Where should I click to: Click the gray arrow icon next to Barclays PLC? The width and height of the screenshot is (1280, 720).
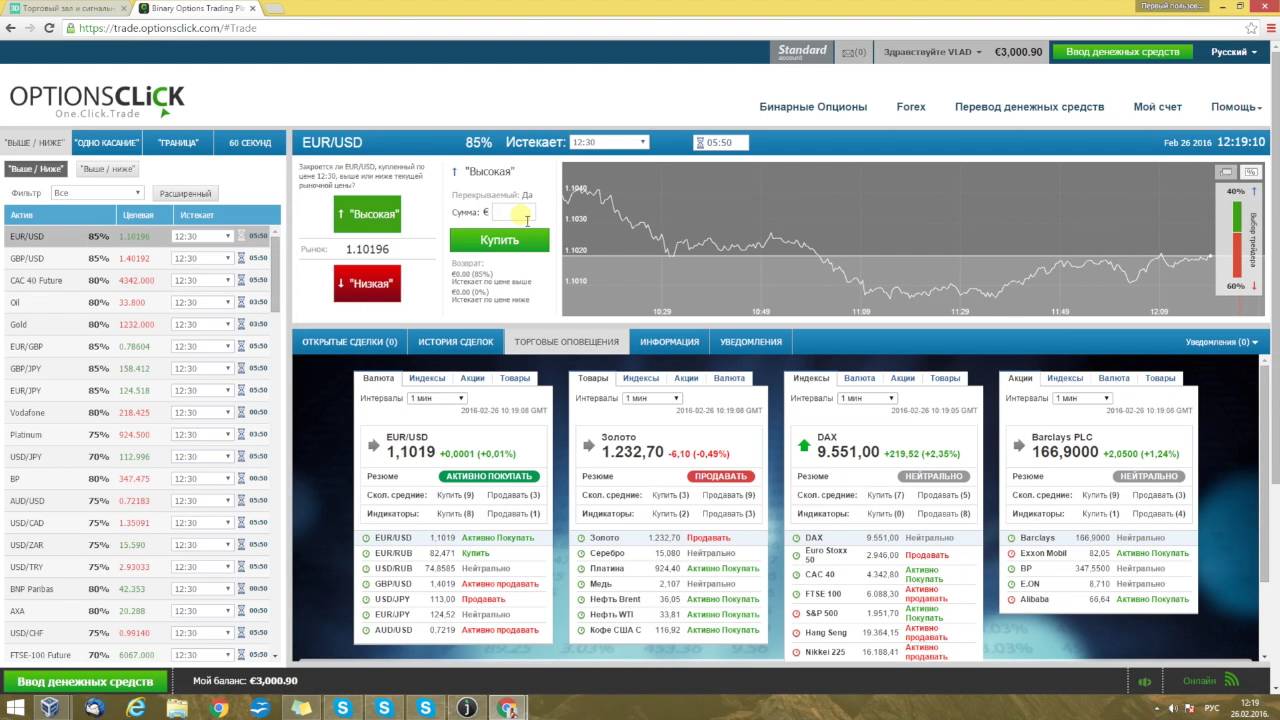coord(1019,445)
